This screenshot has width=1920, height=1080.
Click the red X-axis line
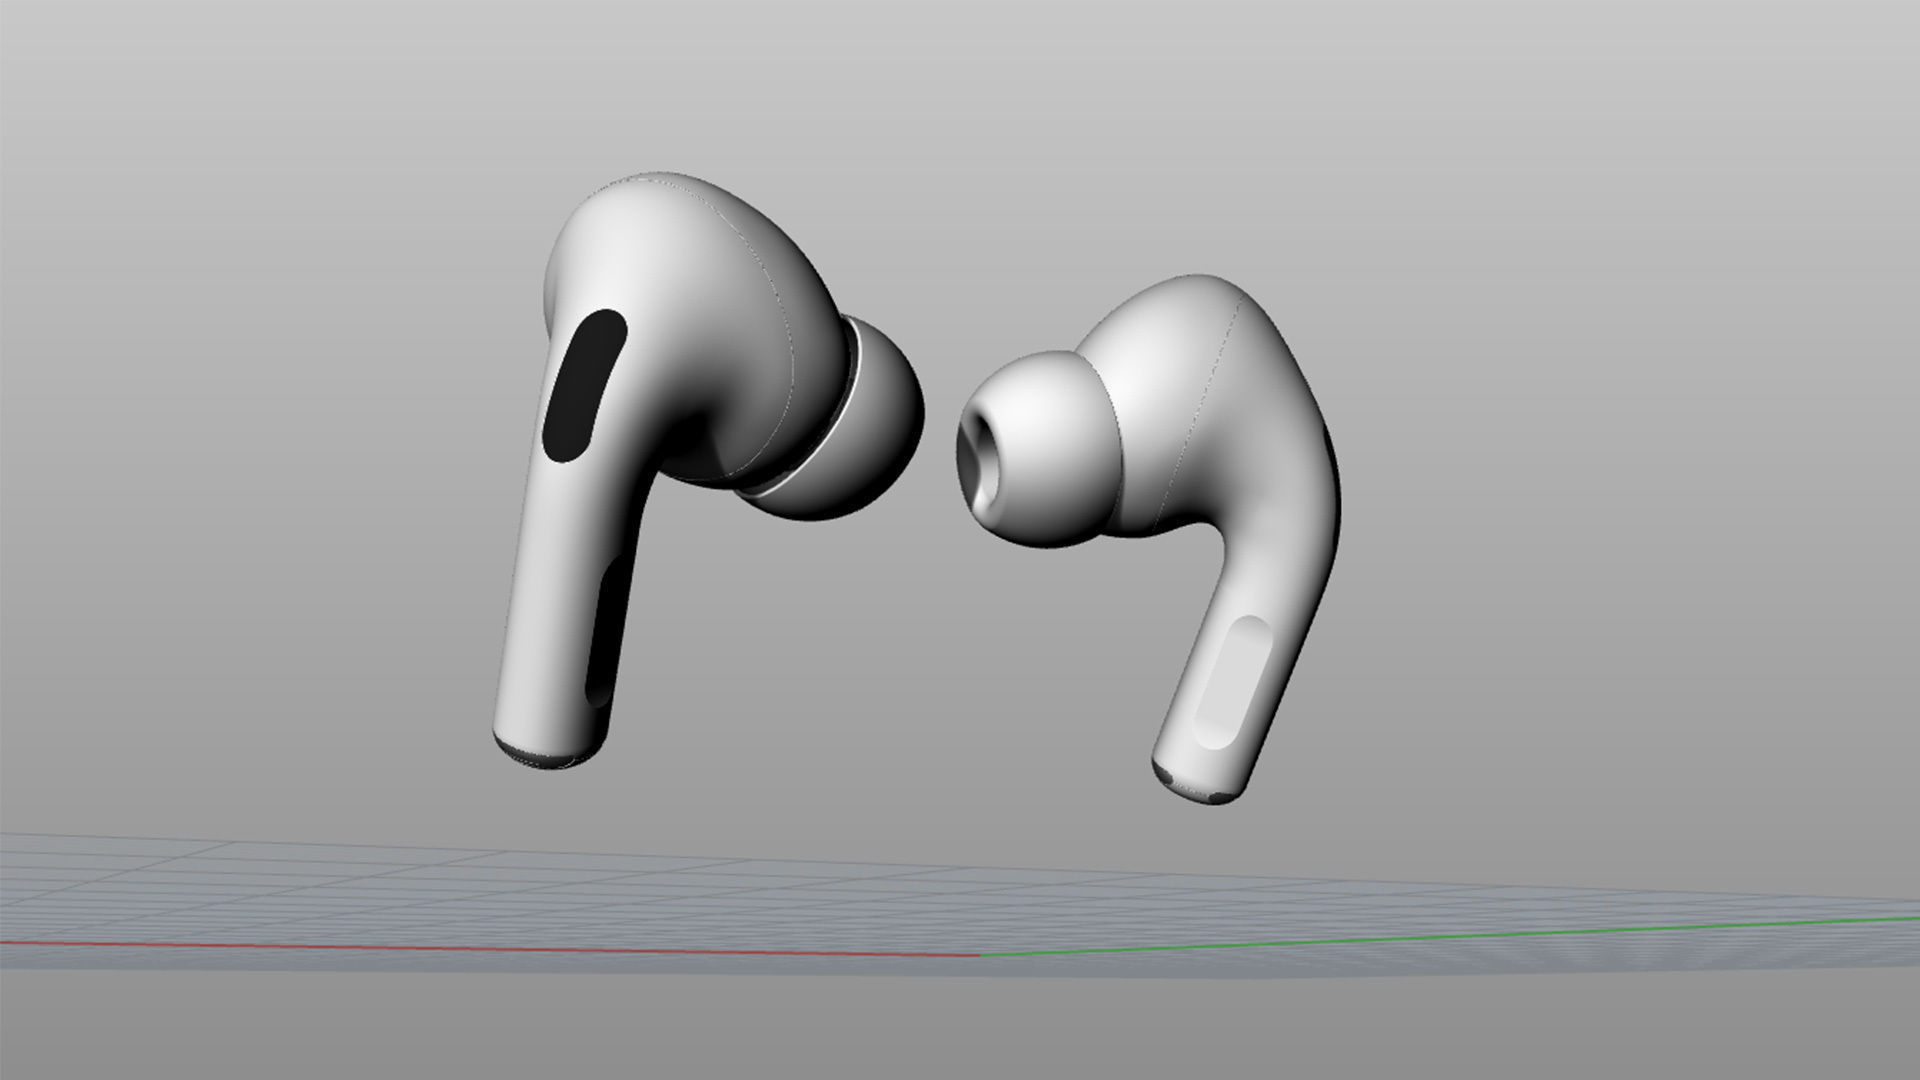[500, 949]
